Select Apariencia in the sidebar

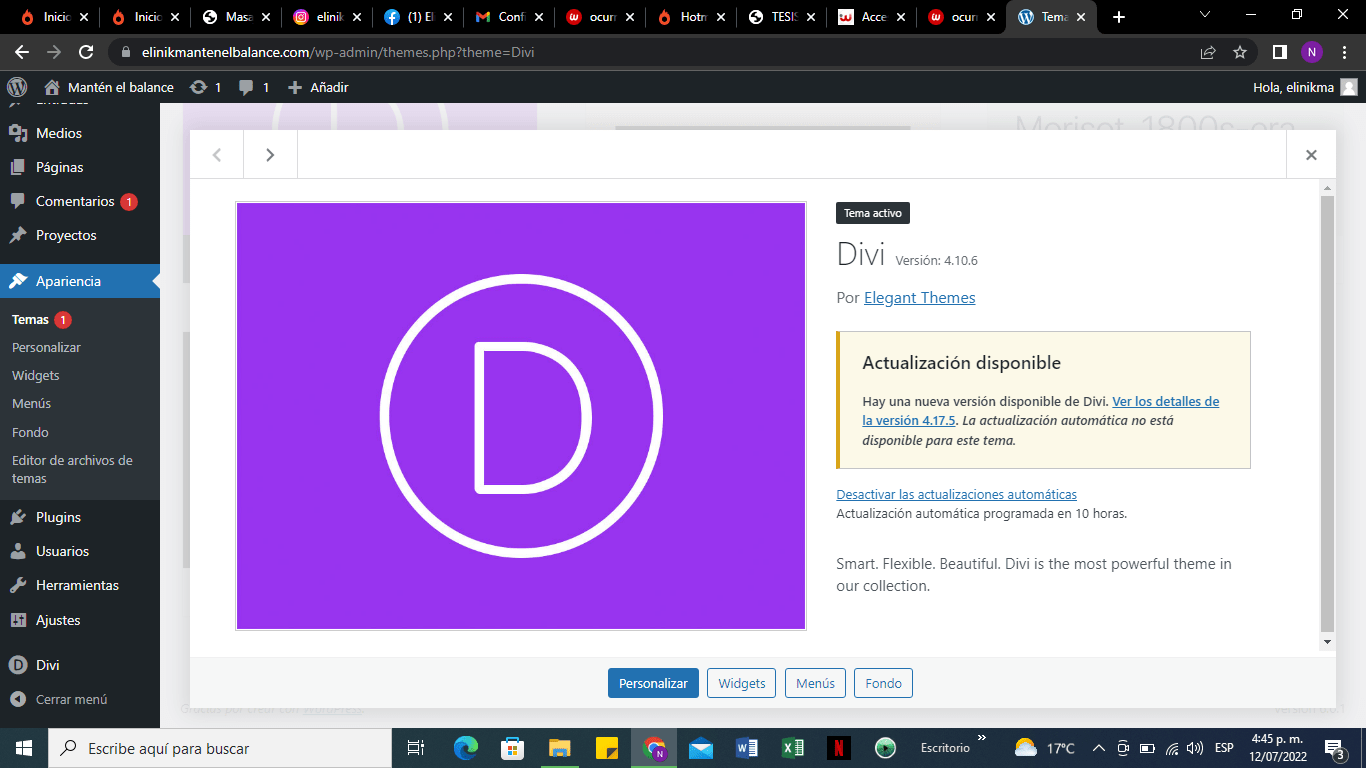click(80, 281)
